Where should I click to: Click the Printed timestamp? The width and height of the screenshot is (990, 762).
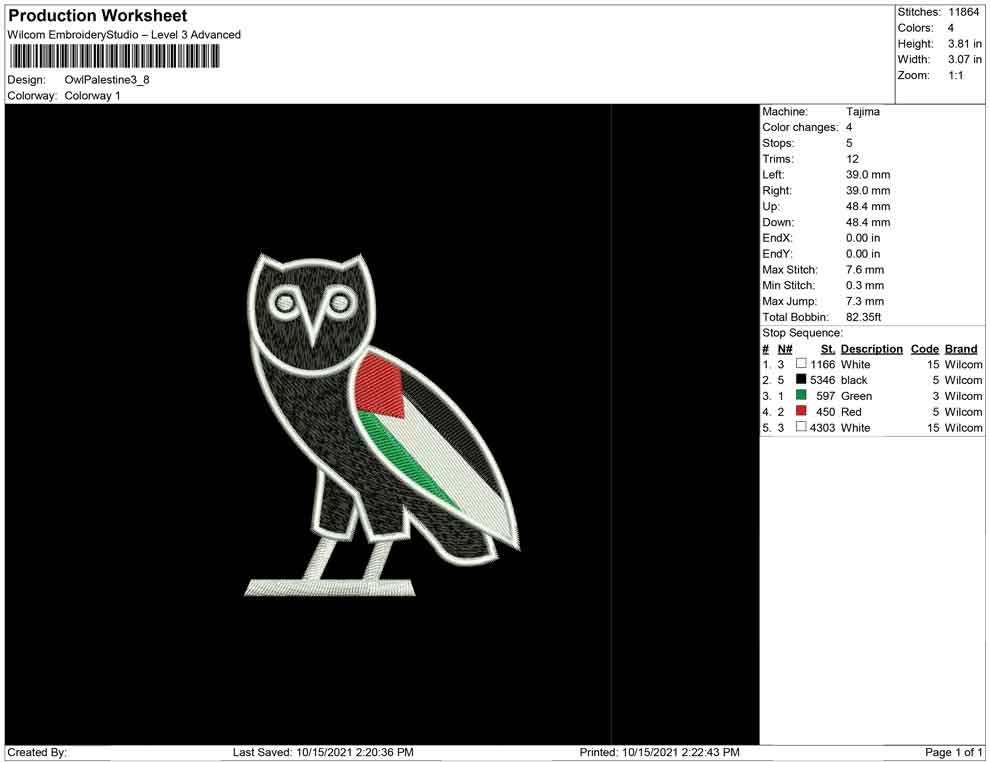660,752
